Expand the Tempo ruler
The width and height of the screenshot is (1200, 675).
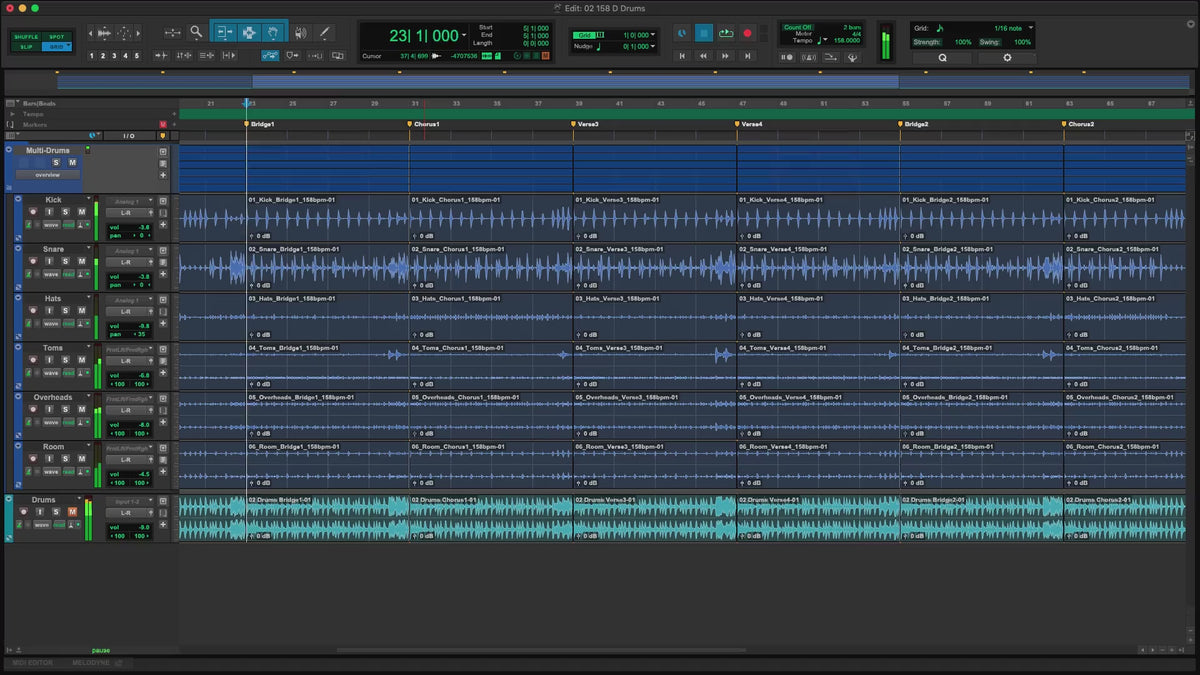[12, 113]
